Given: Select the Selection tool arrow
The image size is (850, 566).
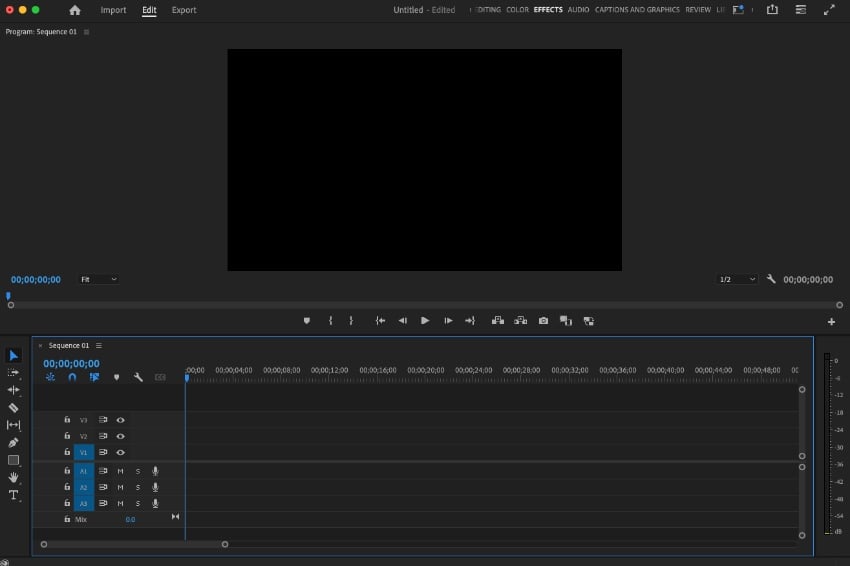Looking at the screenshot, I should point(14,356).
